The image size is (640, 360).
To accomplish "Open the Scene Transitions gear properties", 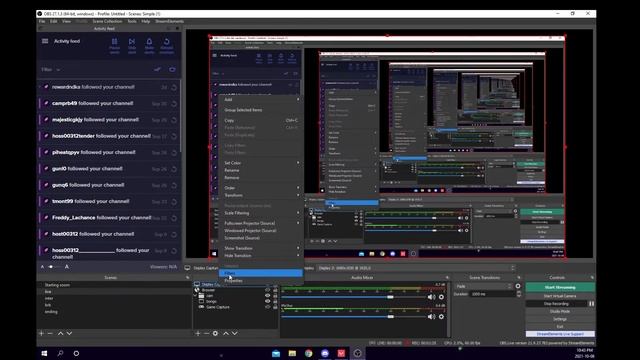I will coord(518,286).
